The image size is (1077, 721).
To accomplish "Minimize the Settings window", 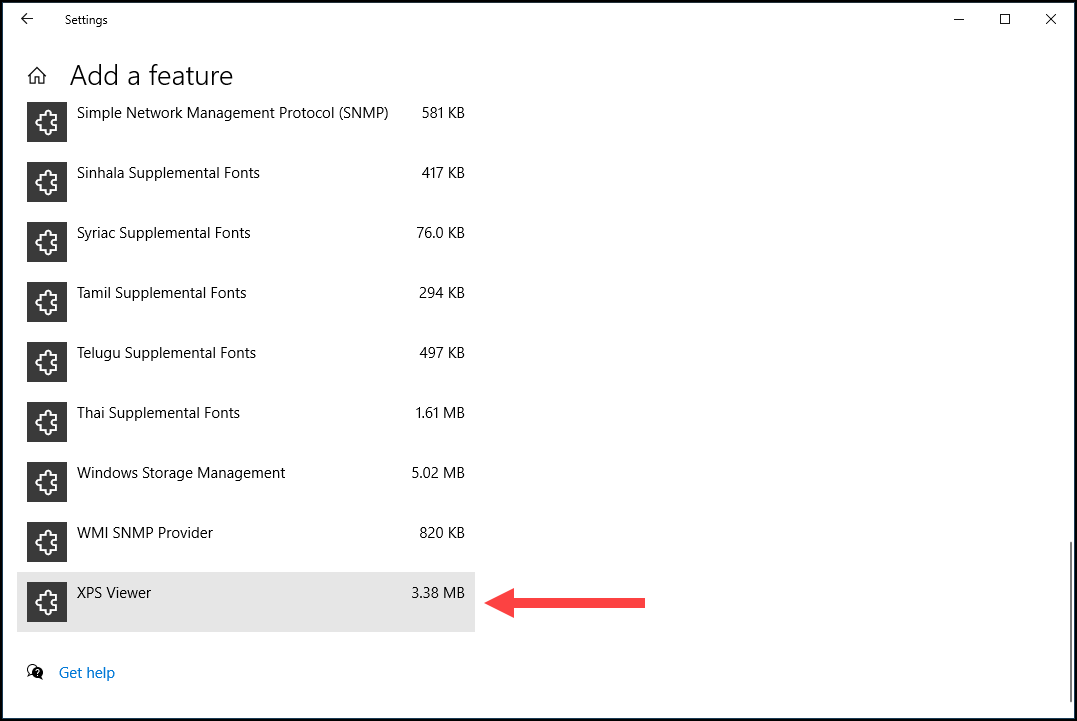I will pyautogui.click(x=959, y=19).
